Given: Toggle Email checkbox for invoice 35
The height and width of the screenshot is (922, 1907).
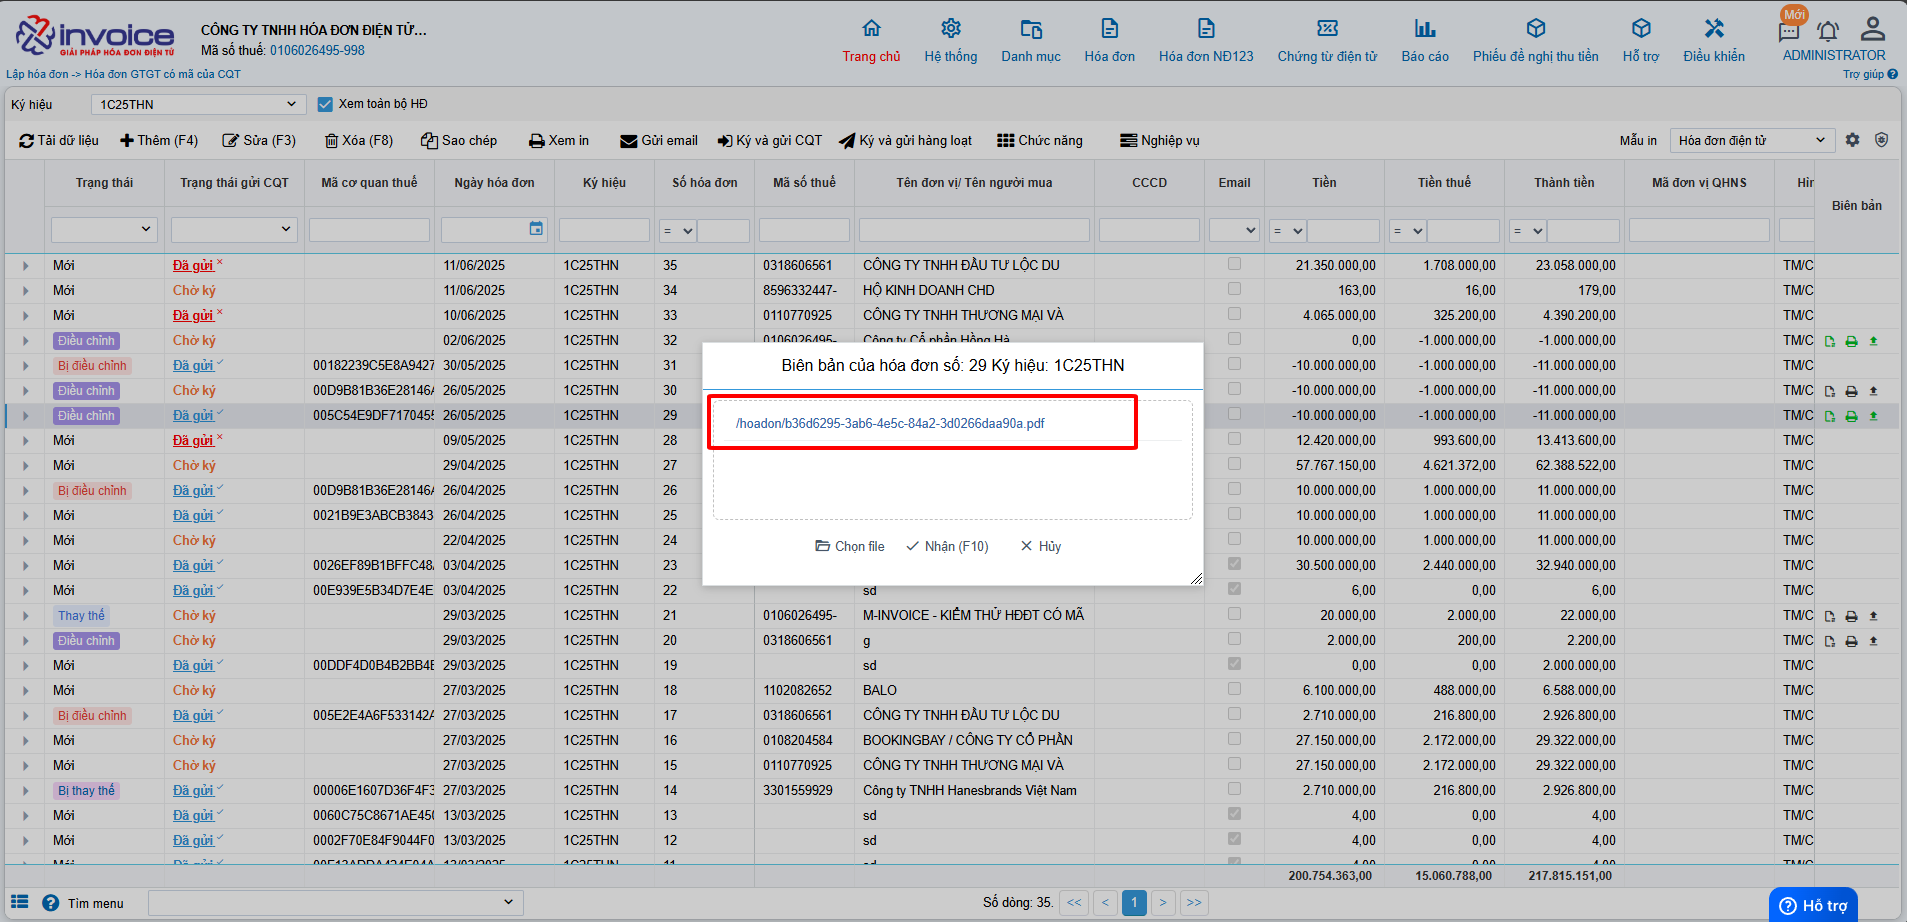Looking at the screenshot, I should coord(1234,264).
